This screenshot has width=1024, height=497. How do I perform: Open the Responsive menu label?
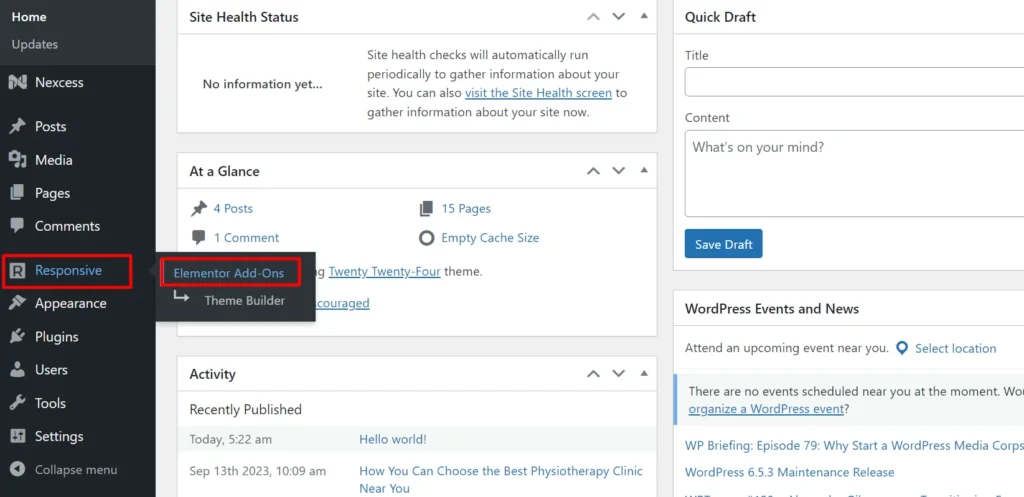[x=69, y=270]
